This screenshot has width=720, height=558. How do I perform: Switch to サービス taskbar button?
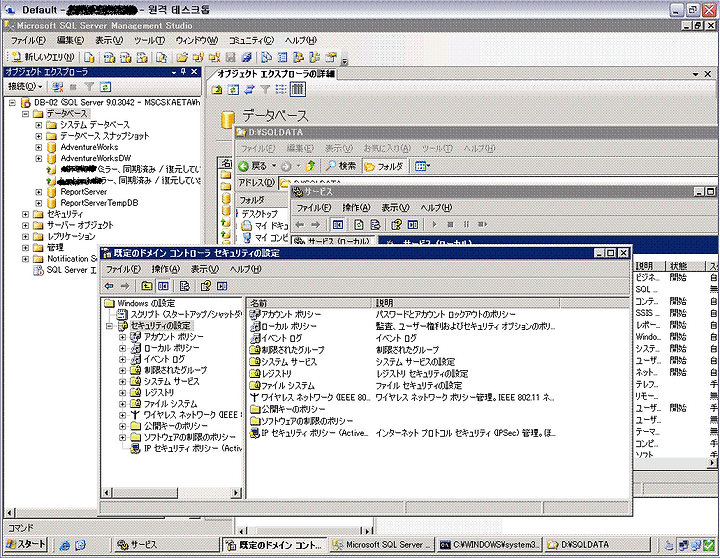pyautogui.click(x=165, y=545)
